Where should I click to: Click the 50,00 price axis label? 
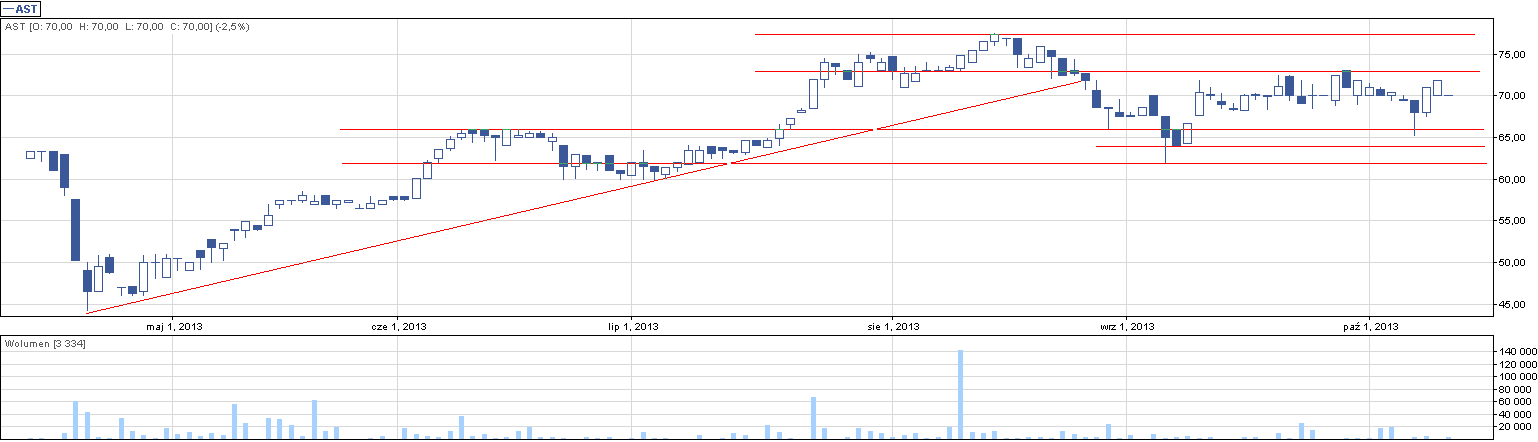pos(1514,263)
